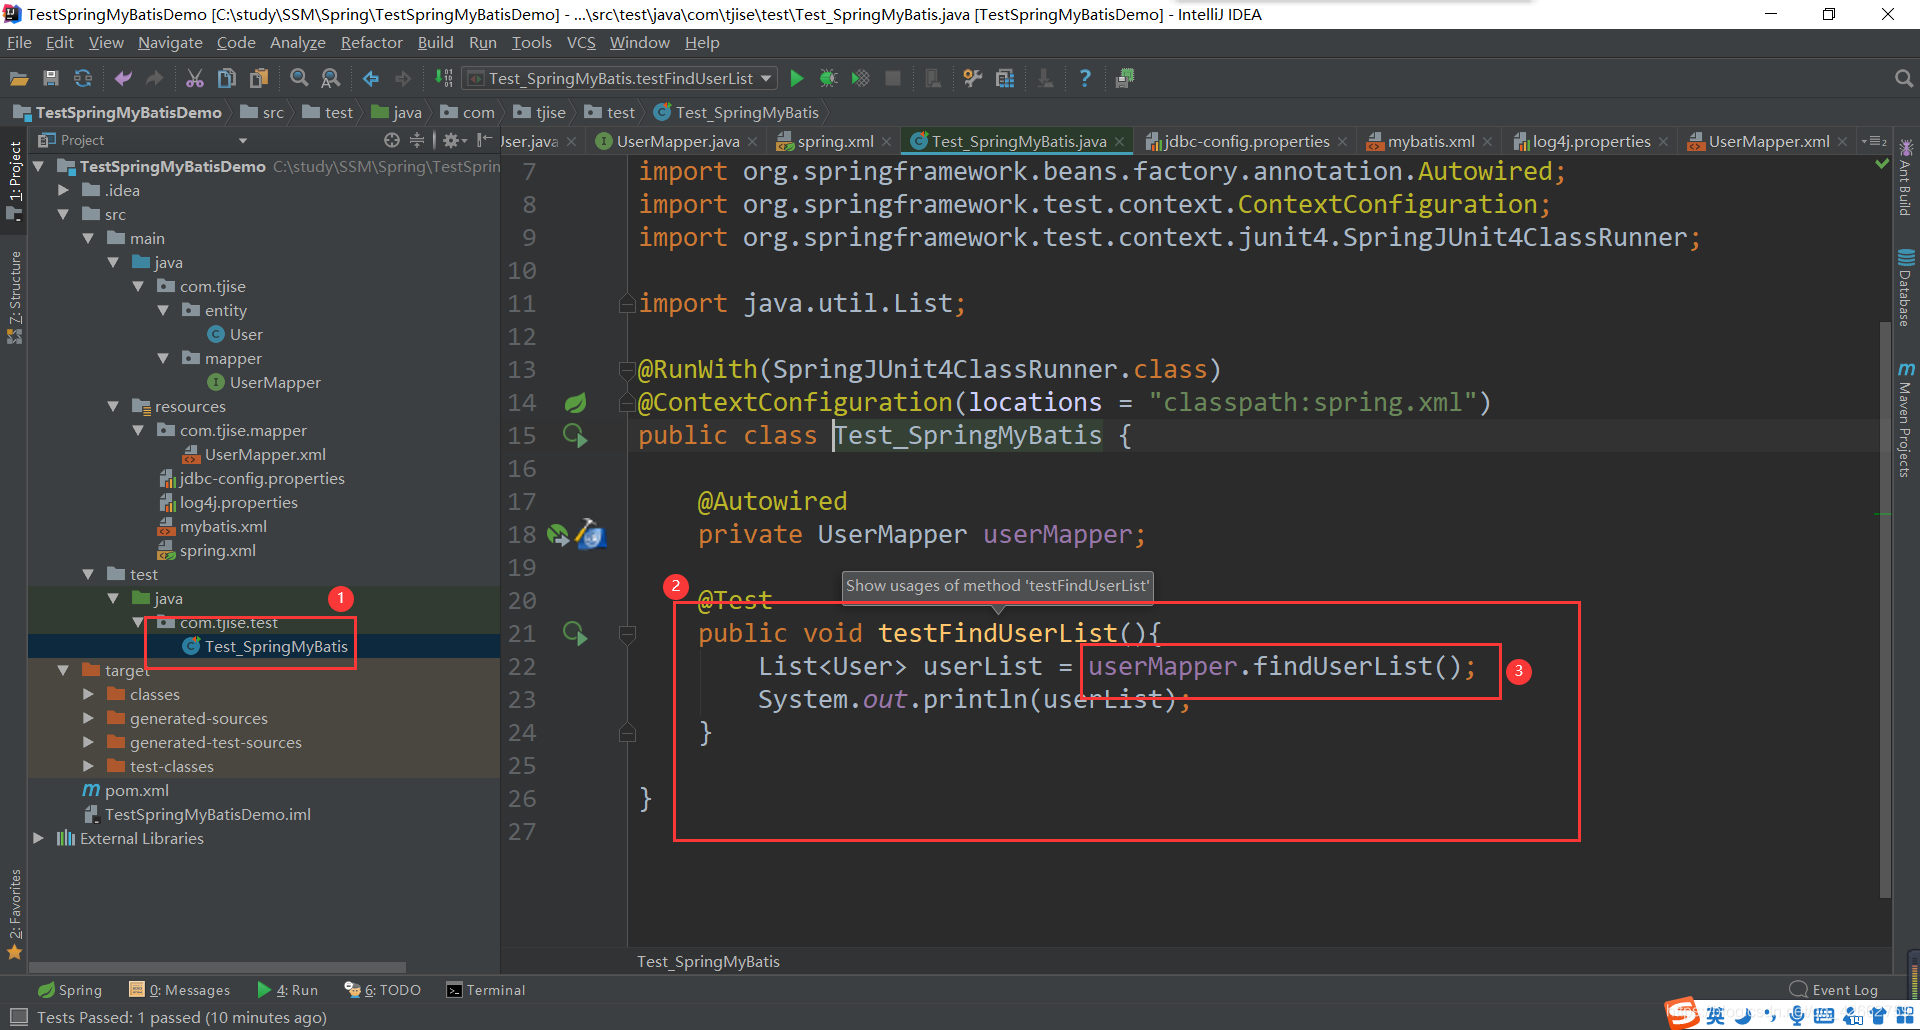The width and height of the screenshot is (1920, 1030).
Task: Open Event Log panel
Action: (1834, 990)
